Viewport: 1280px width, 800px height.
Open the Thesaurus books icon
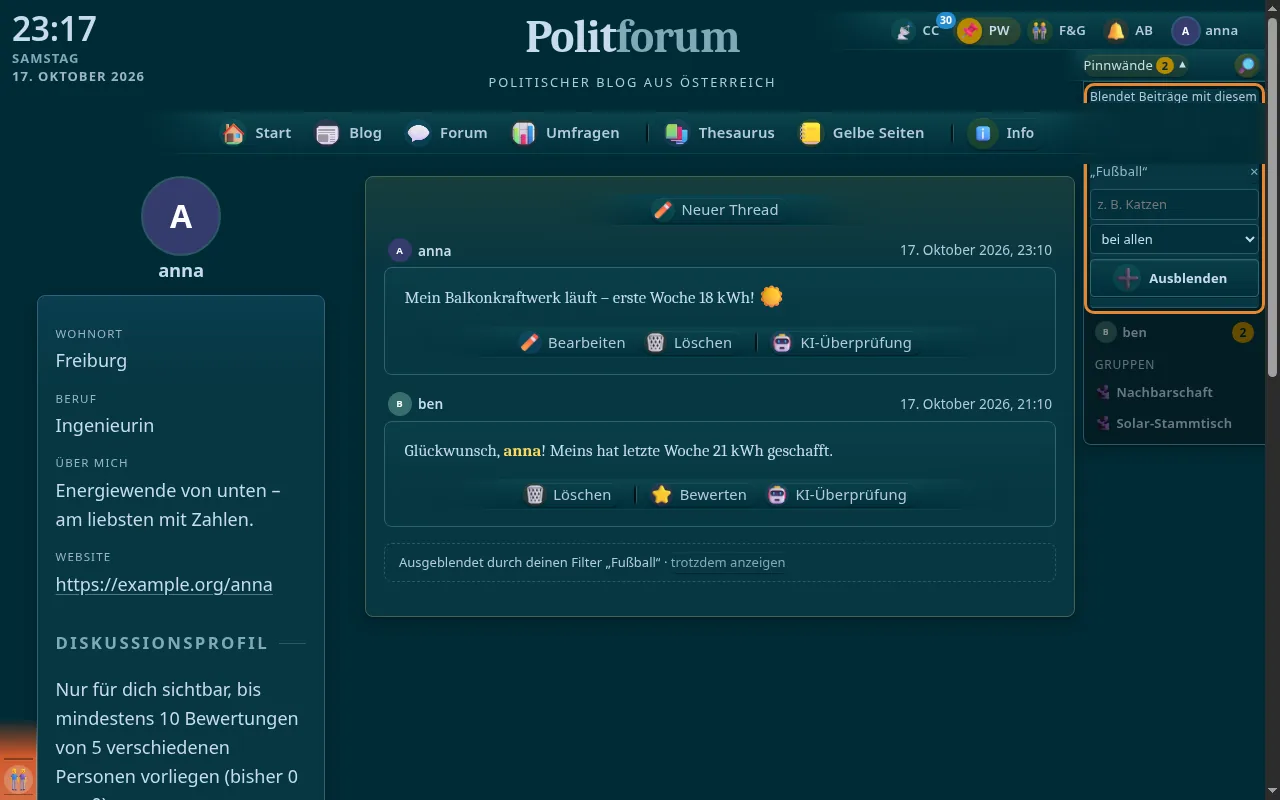tap(677, 133)
